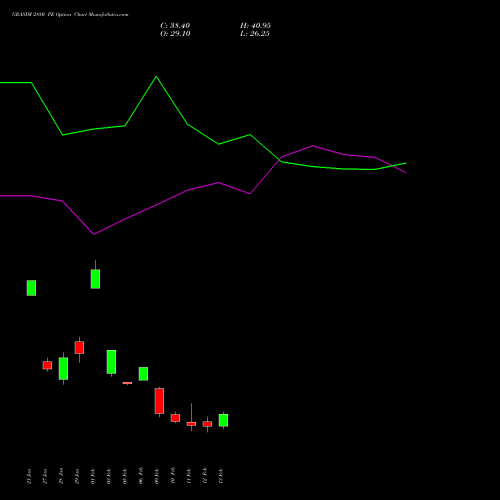Click the high value H: 40.95

tap(255, 26)
